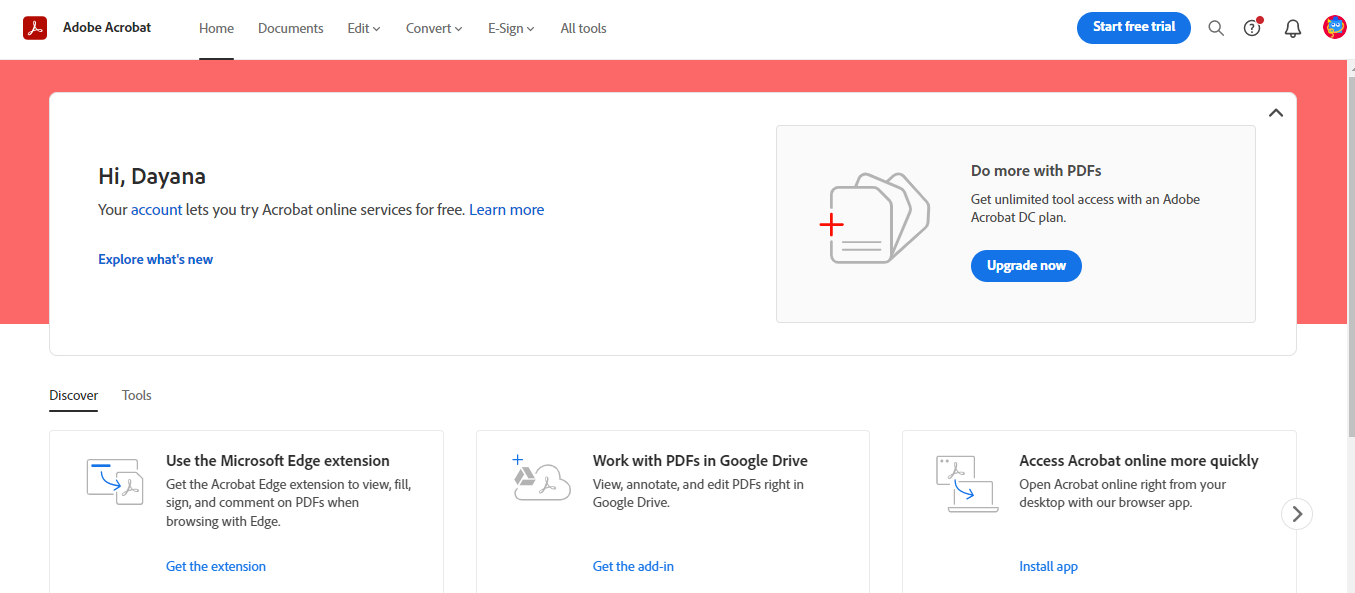Follow the Get the extension link
The width and height of the screenshot is (1355, 593).
point(216,566)
